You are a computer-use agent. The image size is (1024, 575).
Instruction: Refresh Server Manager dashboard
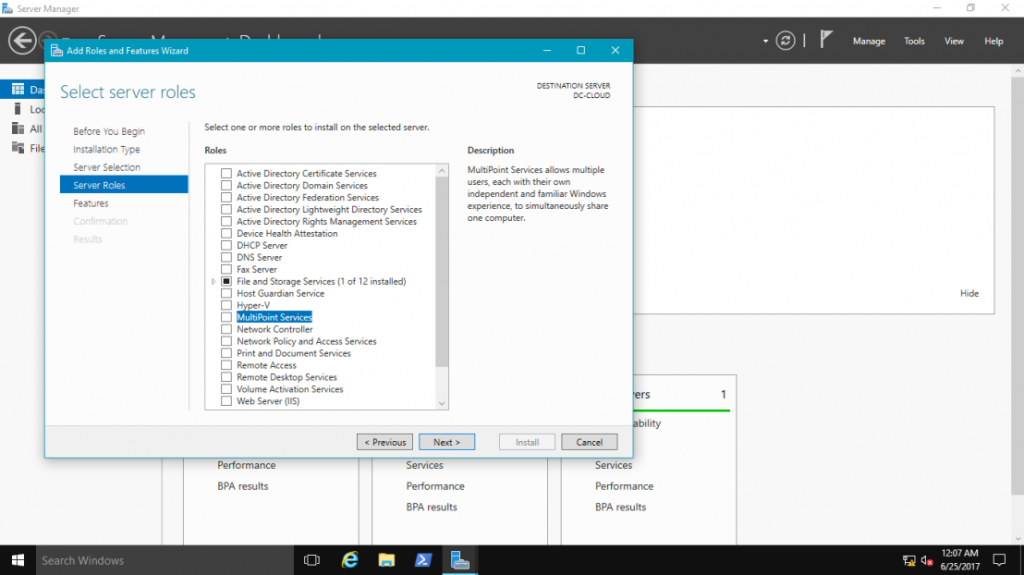(x=785, y=41)
